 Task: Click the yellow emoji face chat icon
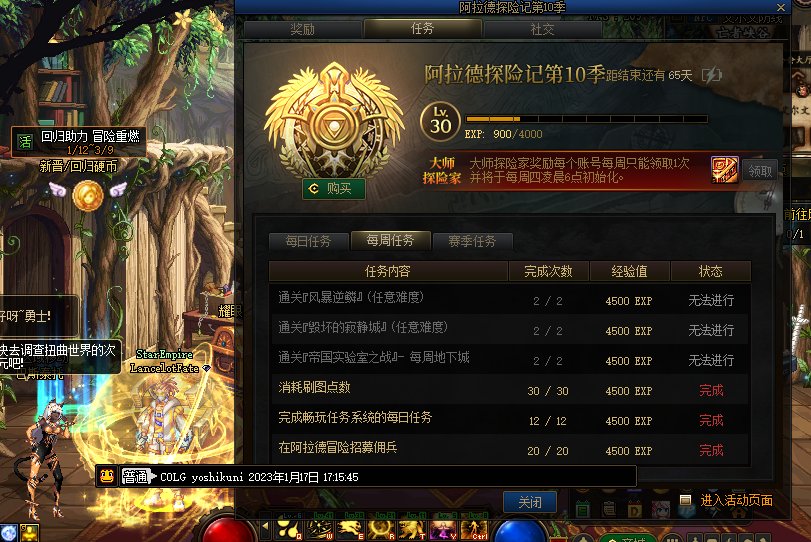click(107, 476)
